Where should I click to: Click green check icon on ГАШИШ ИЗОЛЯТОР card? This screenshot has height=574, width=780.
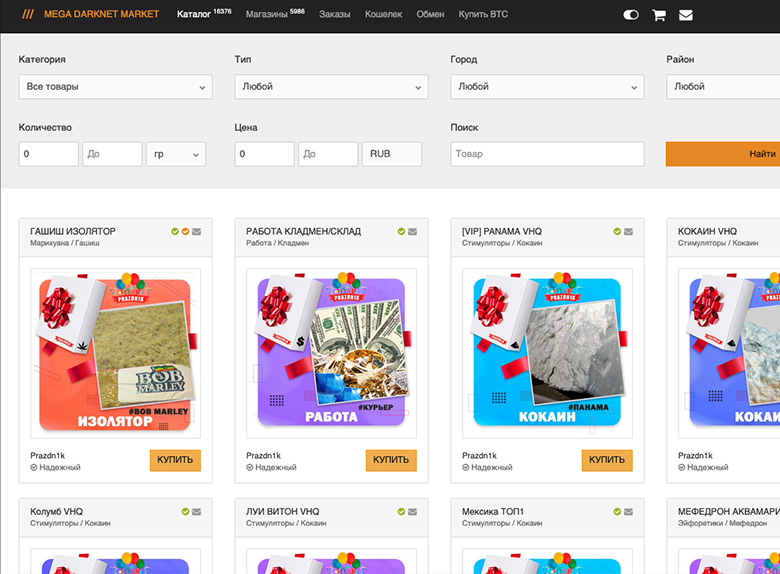pos(175,231)
